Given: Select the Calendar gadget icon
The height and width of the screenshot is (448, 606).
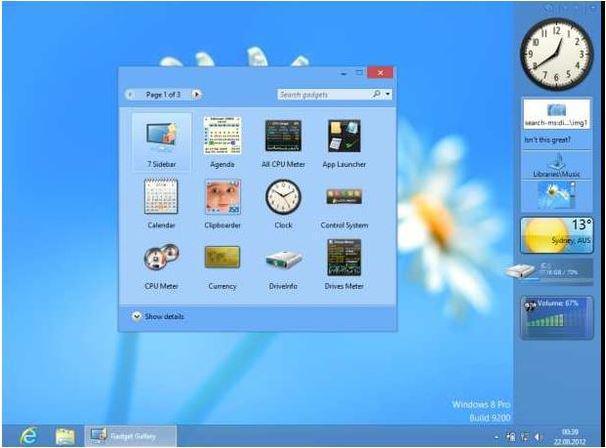Looking at the screenshot, I should point(161,196).
